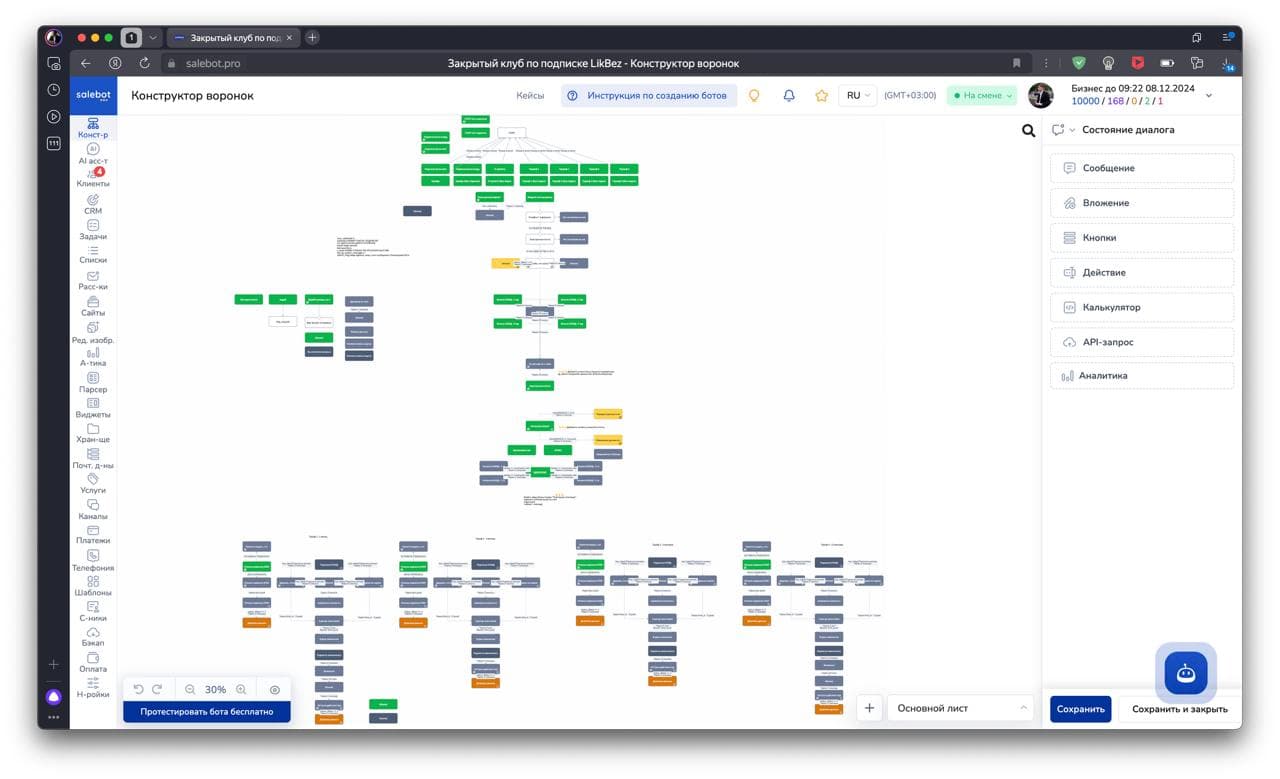The width and height of the screenshot is (1280, 779).
Task: Open the CRM section in sidebar
Action: click(x=93, y=204)
